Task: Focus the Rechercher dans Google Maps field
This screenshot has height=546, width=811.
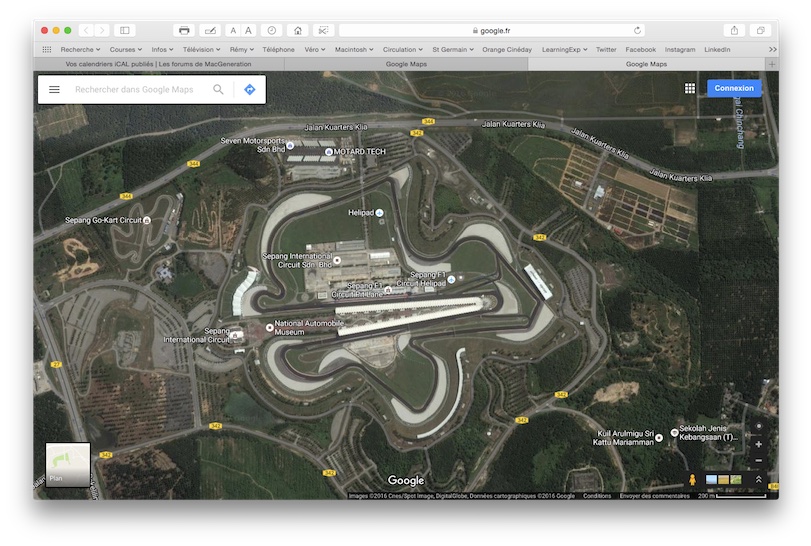Action: coord(134,89)
